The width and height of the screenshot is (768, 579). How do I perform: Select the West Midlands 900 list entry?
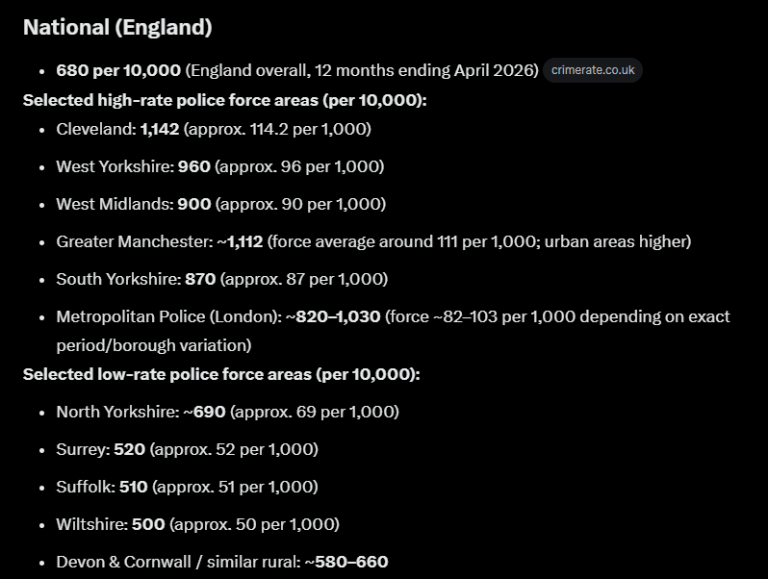tap(221, 204)
